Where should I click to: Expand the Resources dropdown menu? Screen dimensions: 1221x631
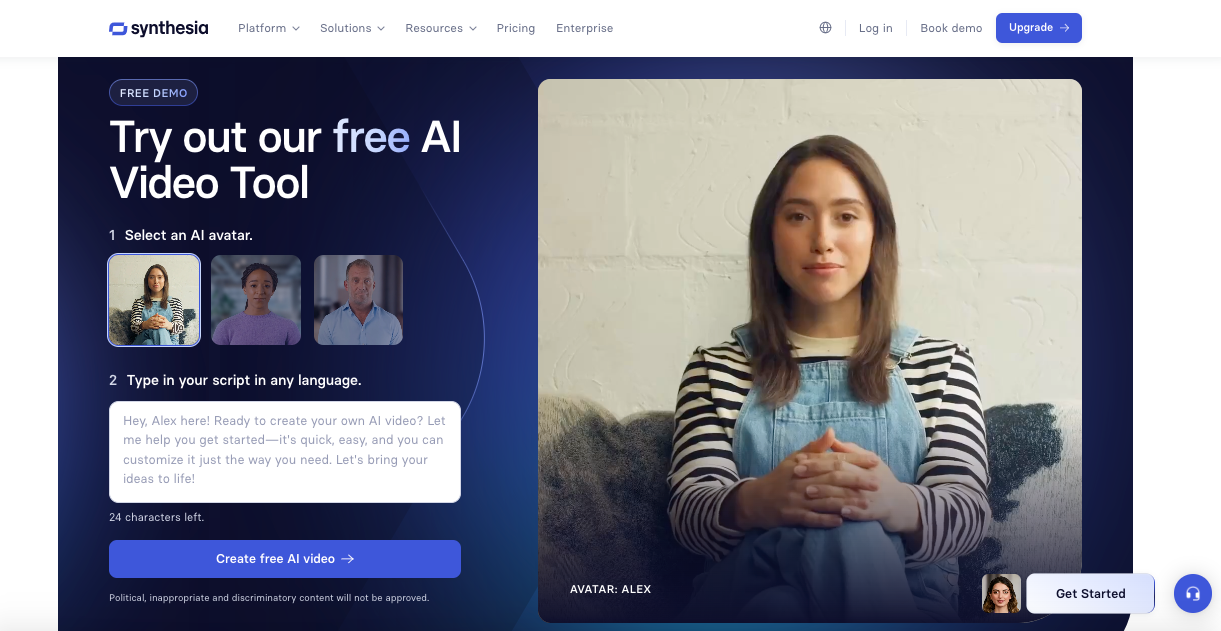[x=441, y=28]
